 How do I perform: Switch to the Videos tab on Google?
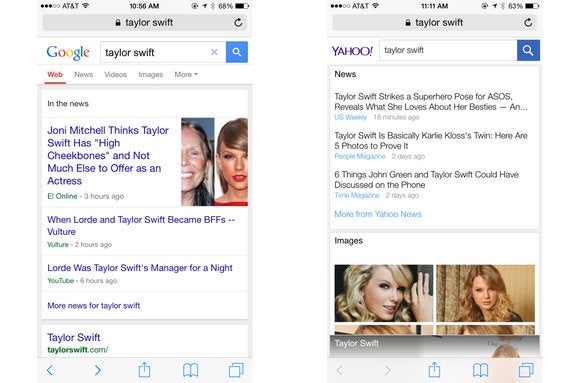(115, 74)
